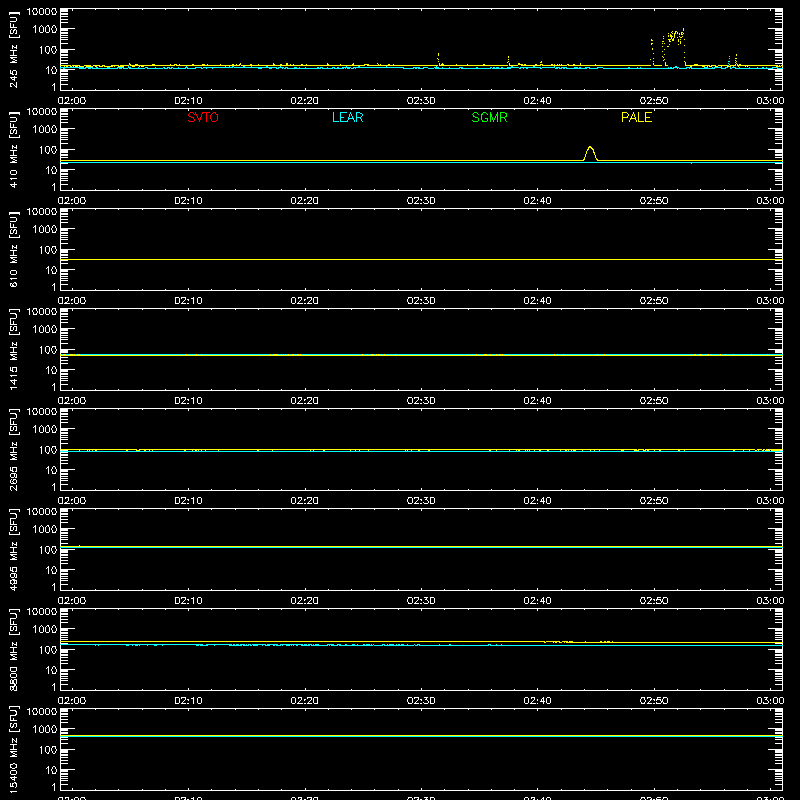The image size is (800, 800).
Task: Click the 02:20 time label under the 1415 MHz plot
Action: [x=305, y=401]
